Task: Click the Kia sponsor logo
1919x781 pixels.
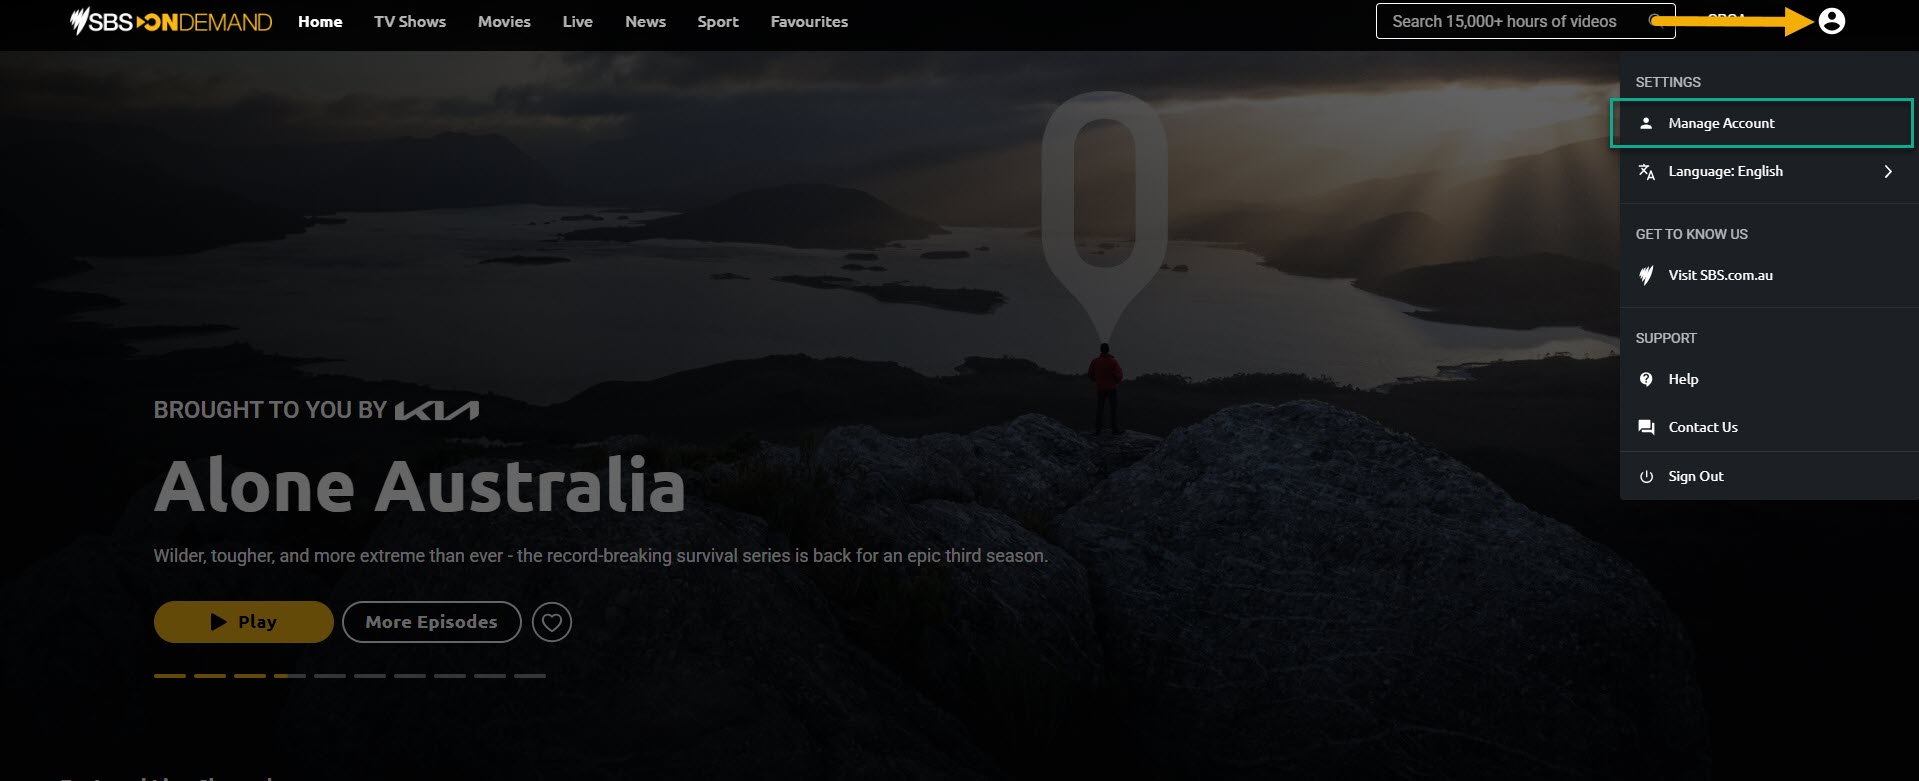Action: pos(437,410)
